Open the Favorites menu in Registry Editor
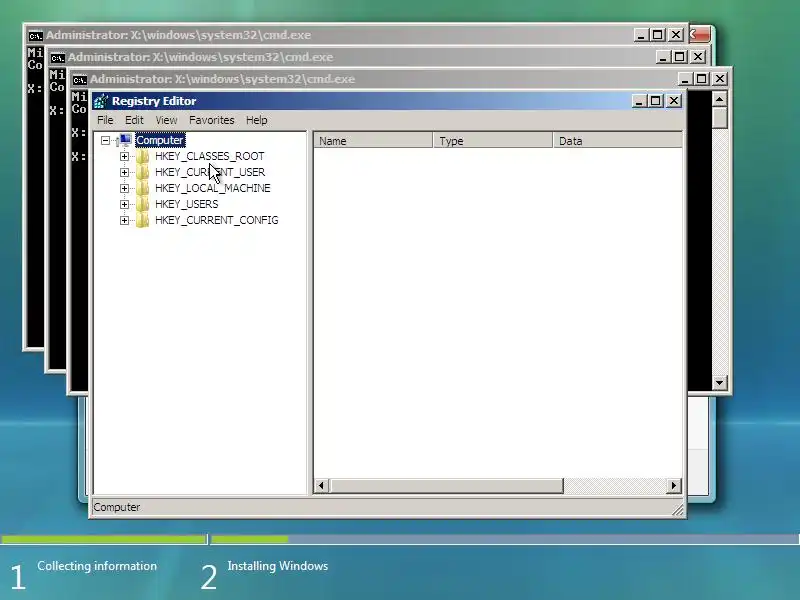This screenshot has width=800, height=600. [x=212, y=120]
